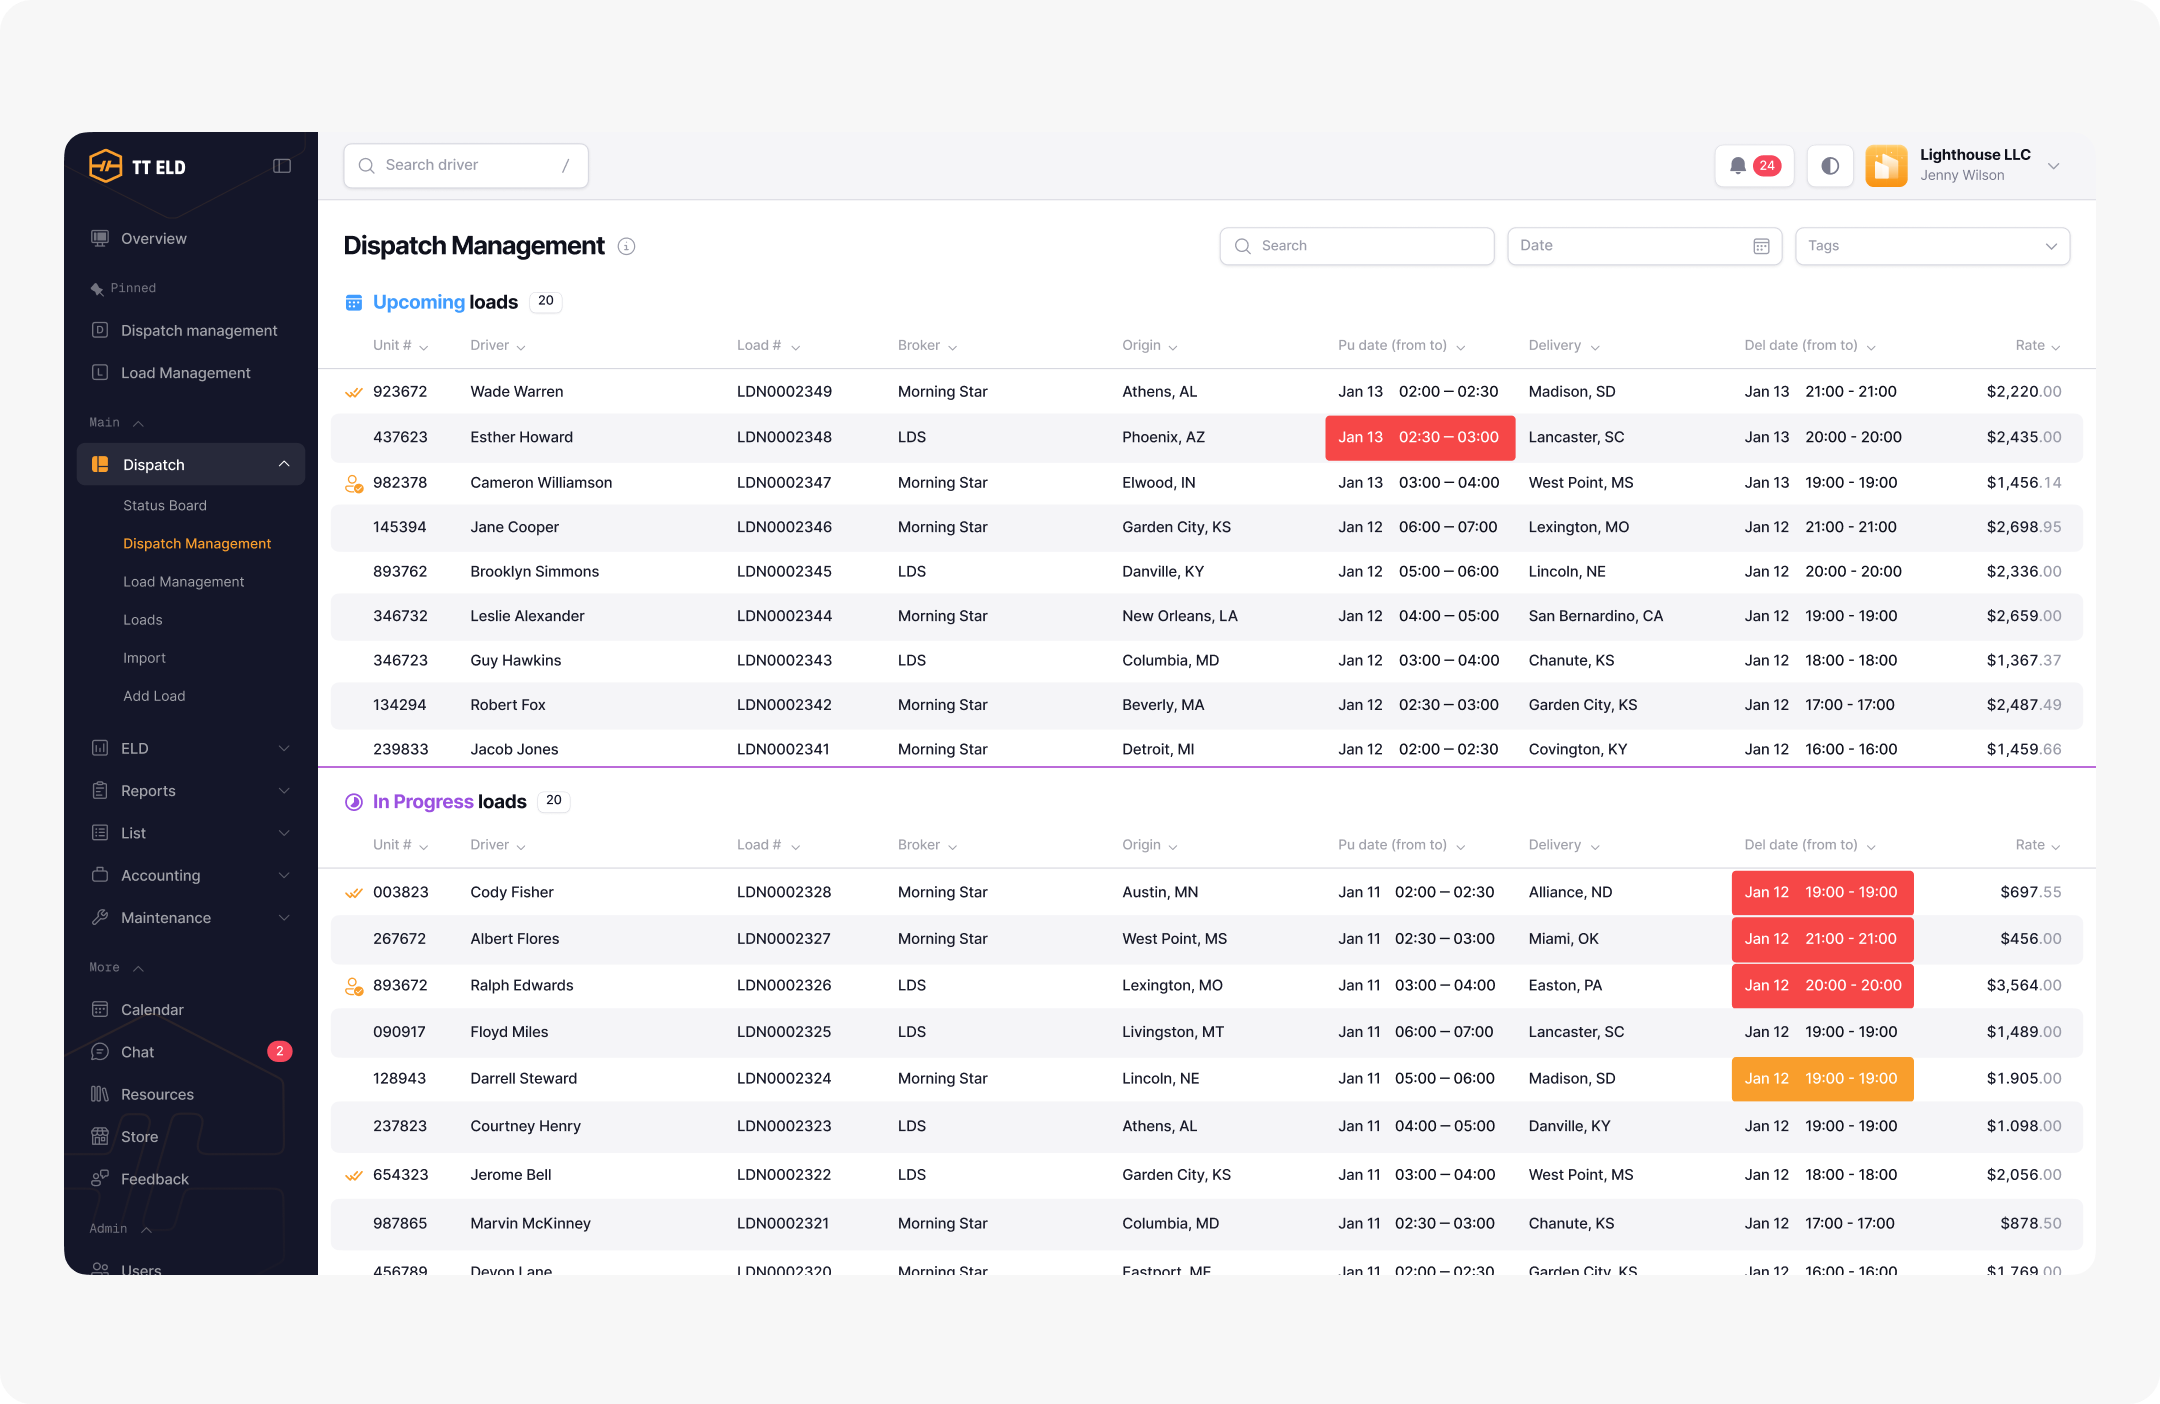Expand the Tags dropdown filter

[x=1931, y=246]
